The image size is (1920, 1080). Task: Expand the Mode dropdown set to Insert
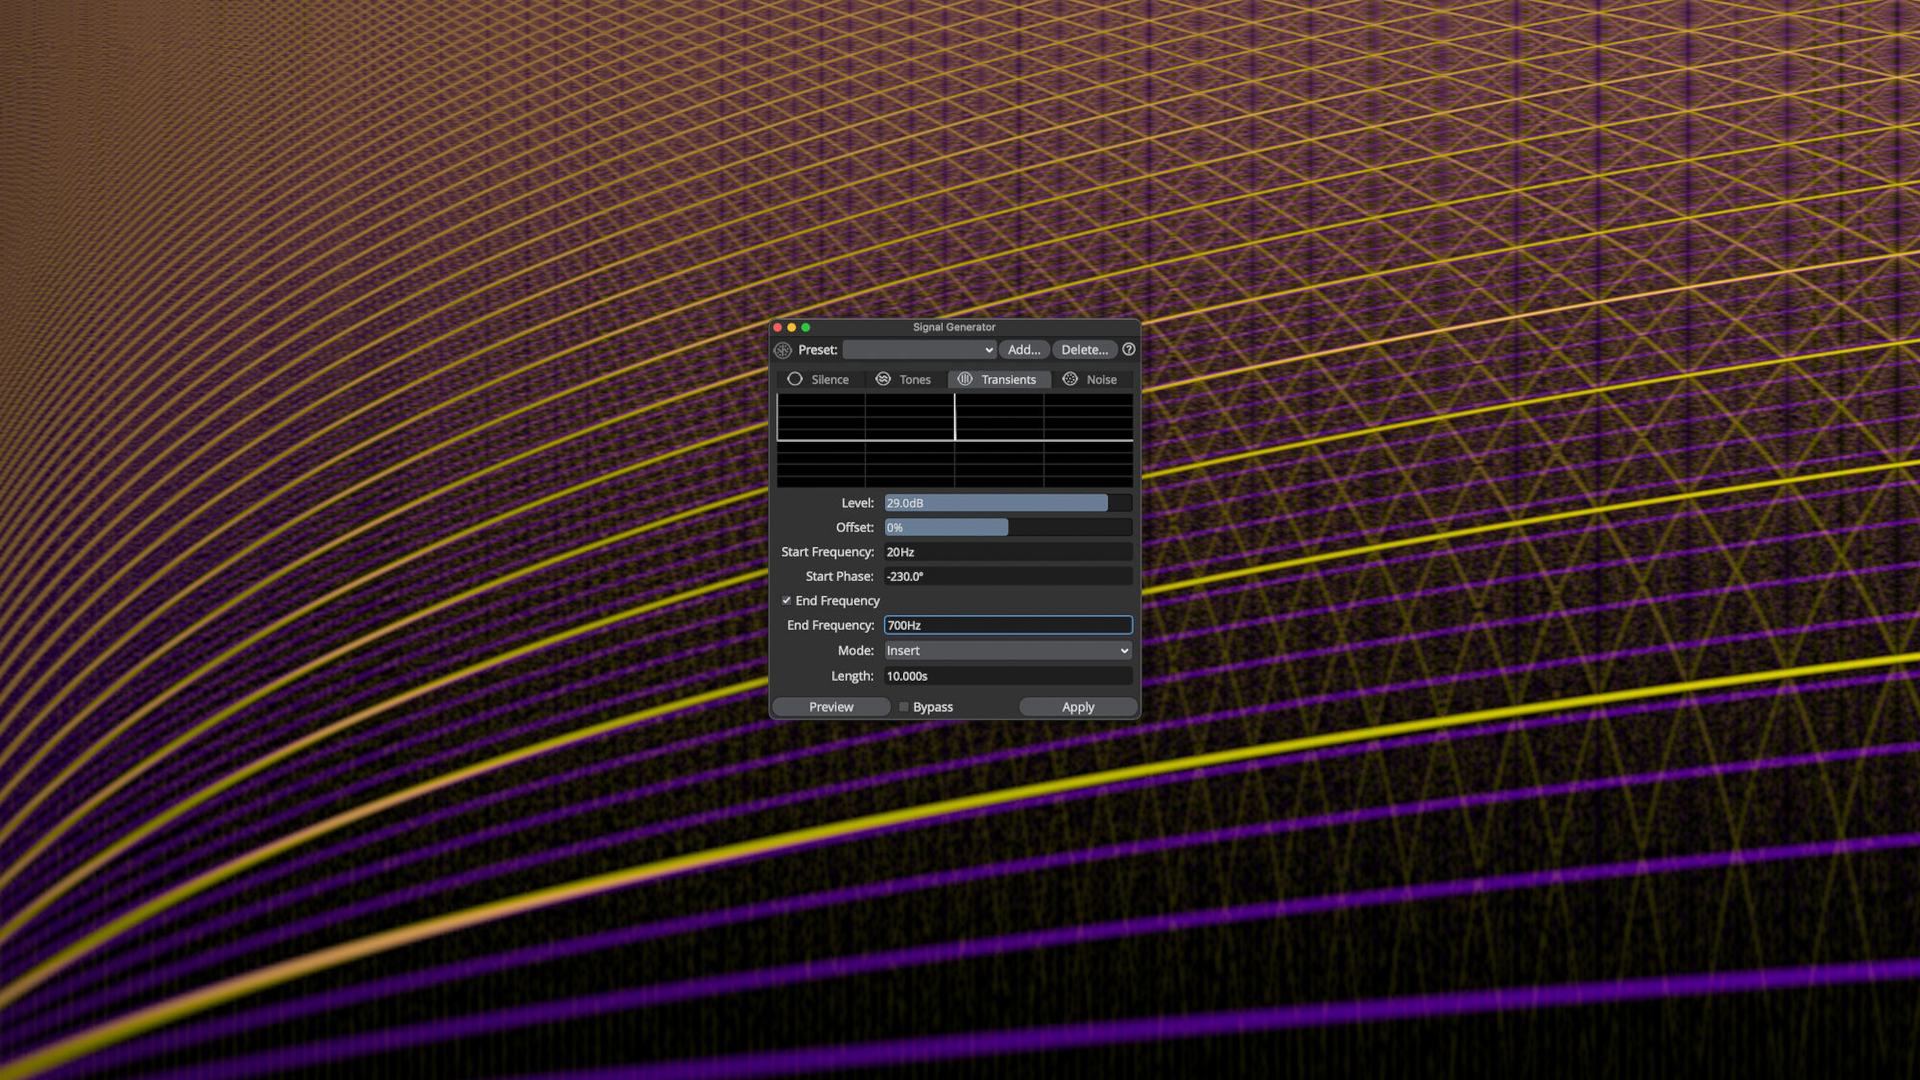[1008, 651]
